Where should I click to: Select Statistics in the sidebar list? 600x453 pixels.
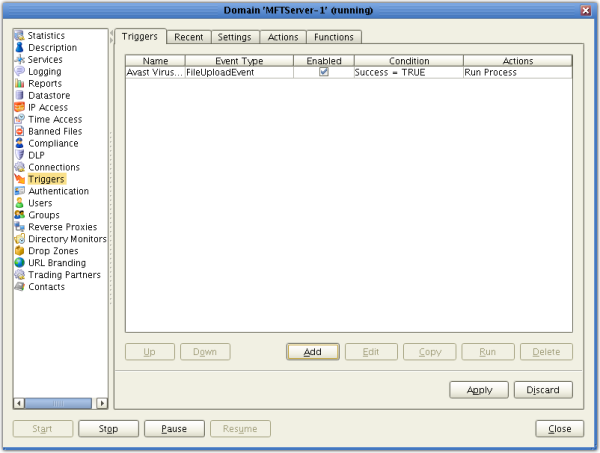click(x=46, y=36)
